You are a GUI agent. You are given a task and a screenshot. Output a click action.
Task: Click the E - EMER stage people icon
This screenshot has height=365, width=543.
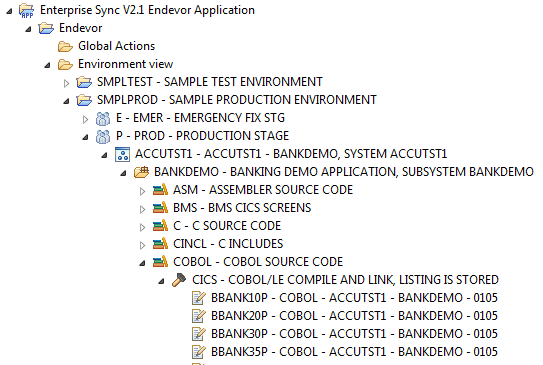coord(103,118)
